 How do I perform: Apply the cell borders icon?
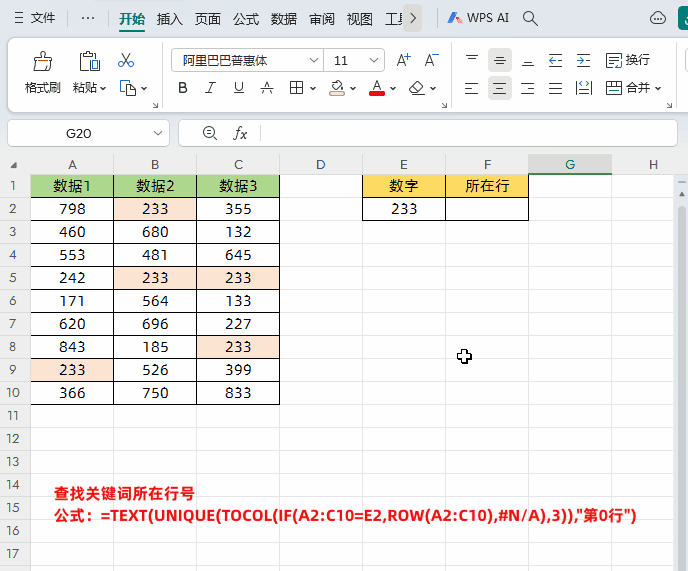tap(297, 88)
